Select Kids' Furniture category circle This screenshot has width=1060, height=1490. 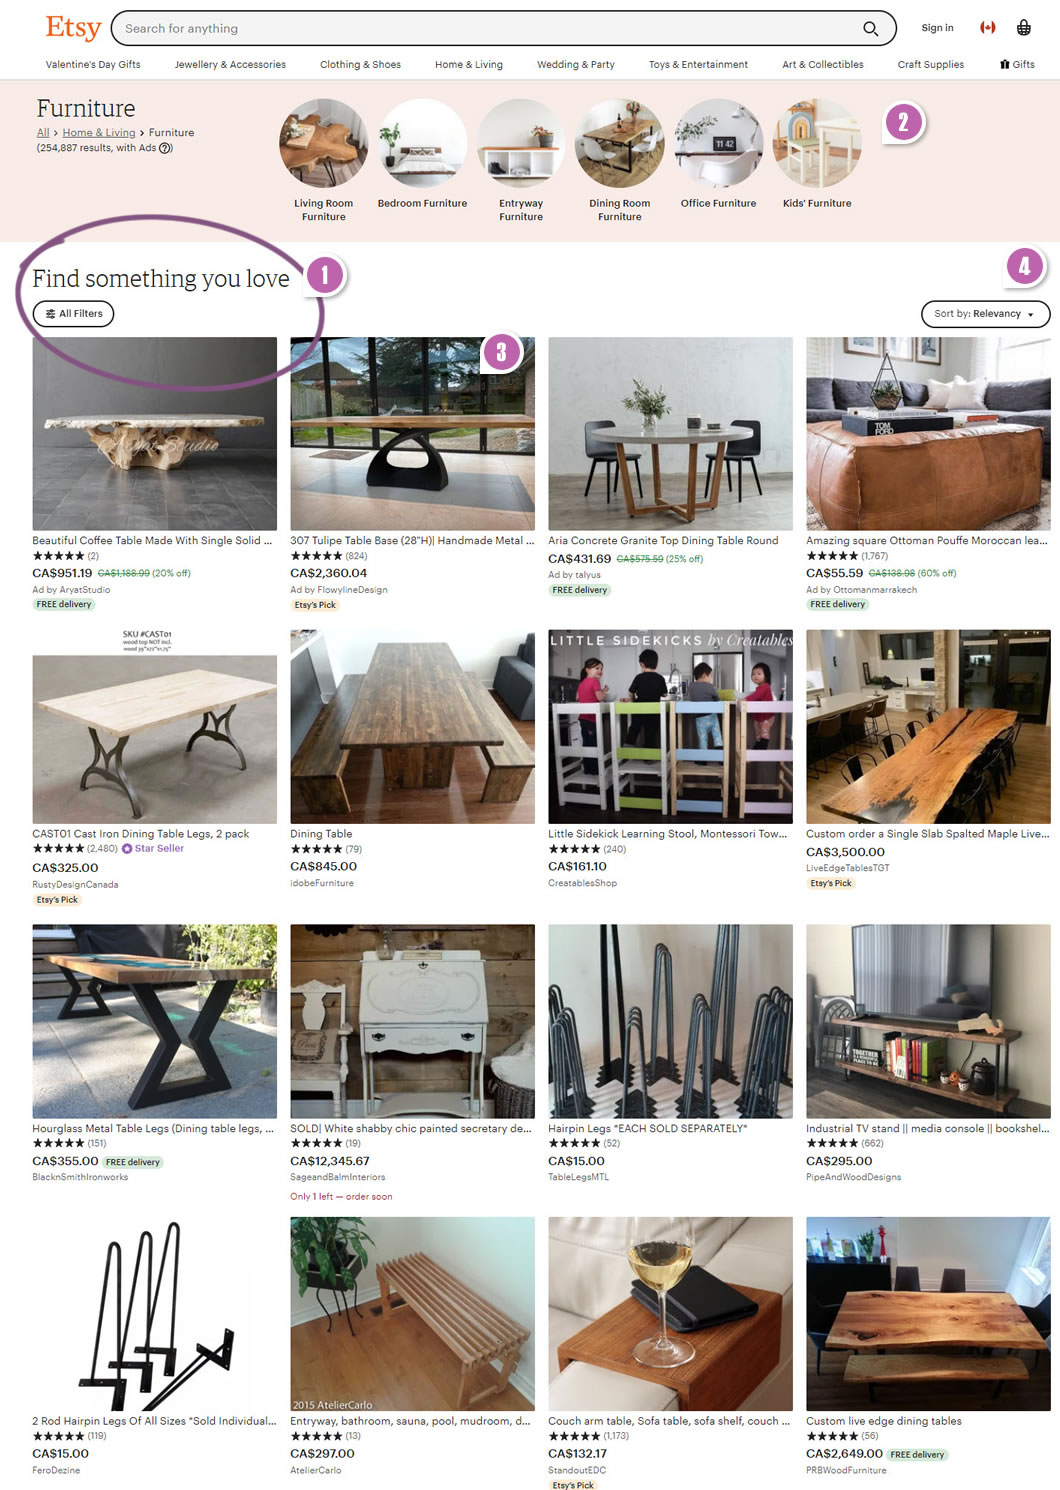point(817,144)
